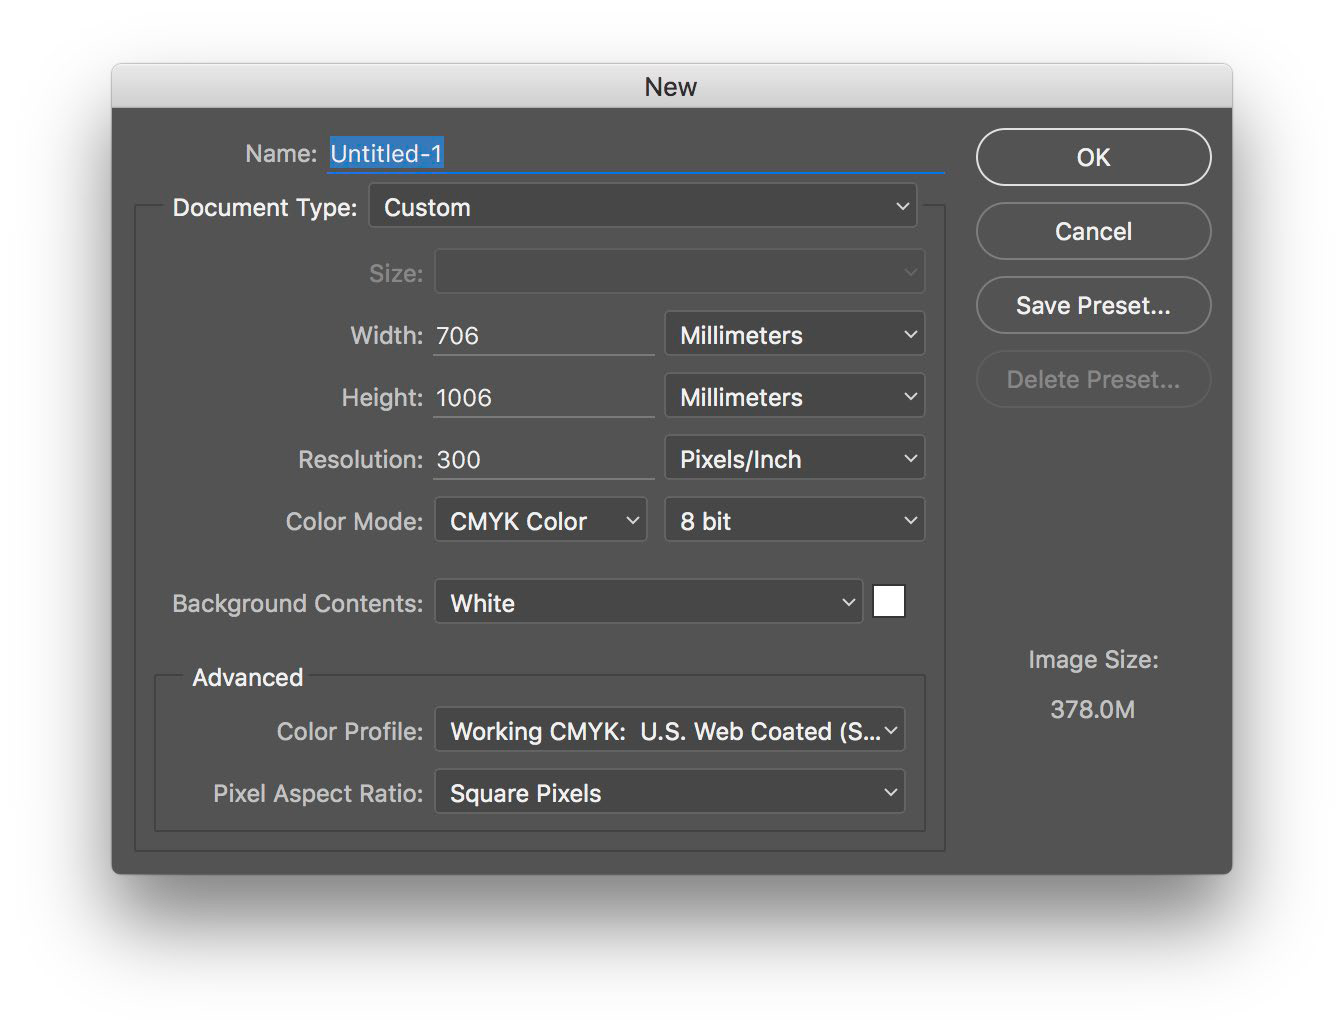The height and width of the screenshot is (1034, 1344).
Task: Click the Save Preset button
Action: [1093, 306]
